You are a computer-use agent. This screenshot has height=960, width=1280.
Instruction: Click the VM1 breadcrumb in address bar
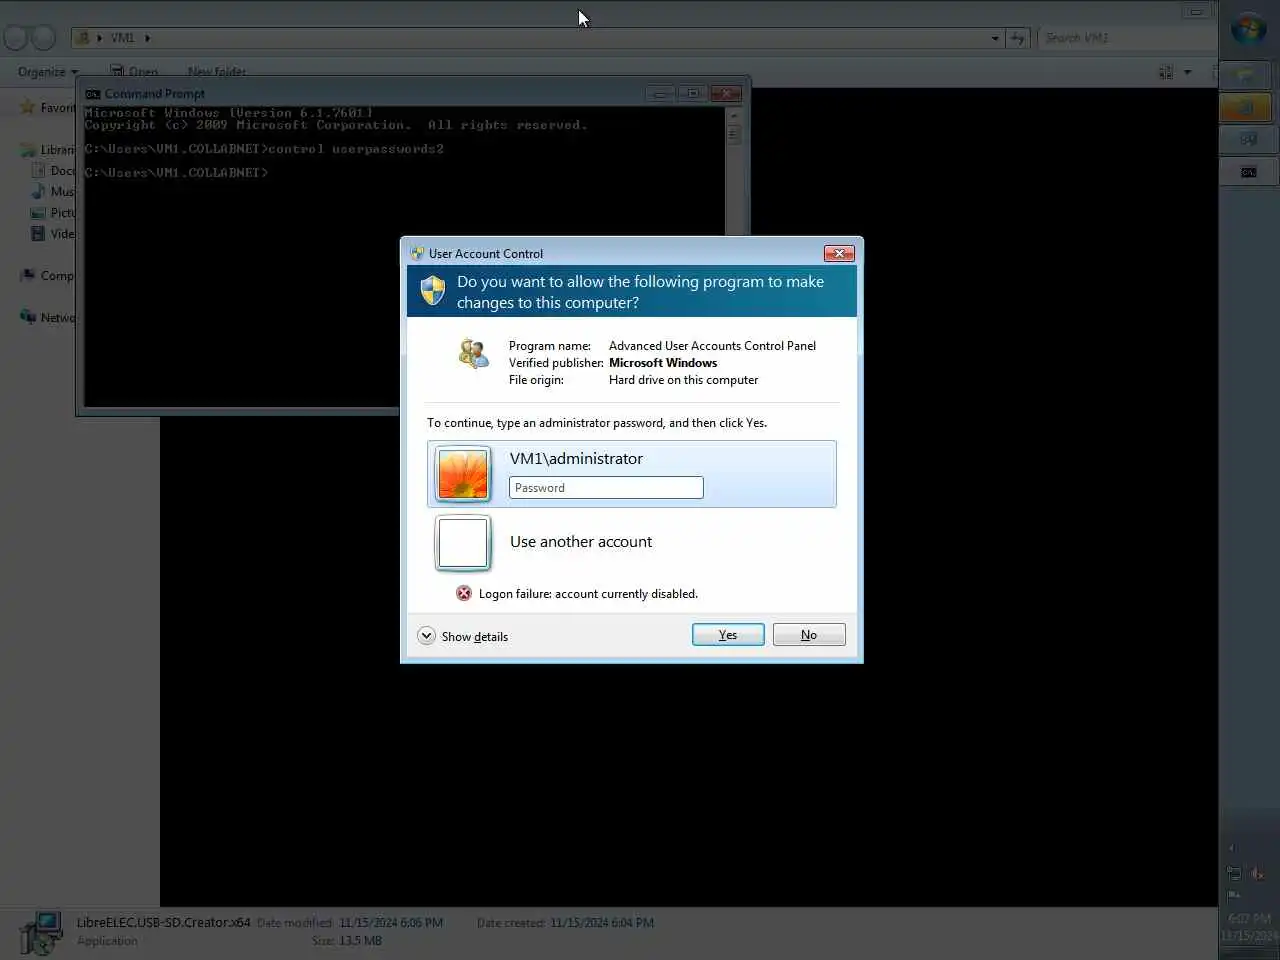pos(122,38)
